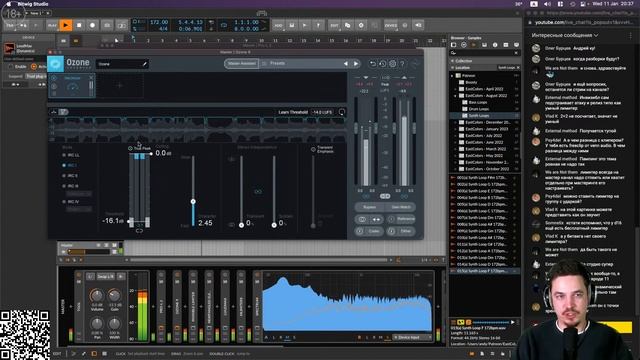The image size is (640, 360).
Task: Click the stereo swap arrows icon in Ozone
Action: (x=376, y=219)
